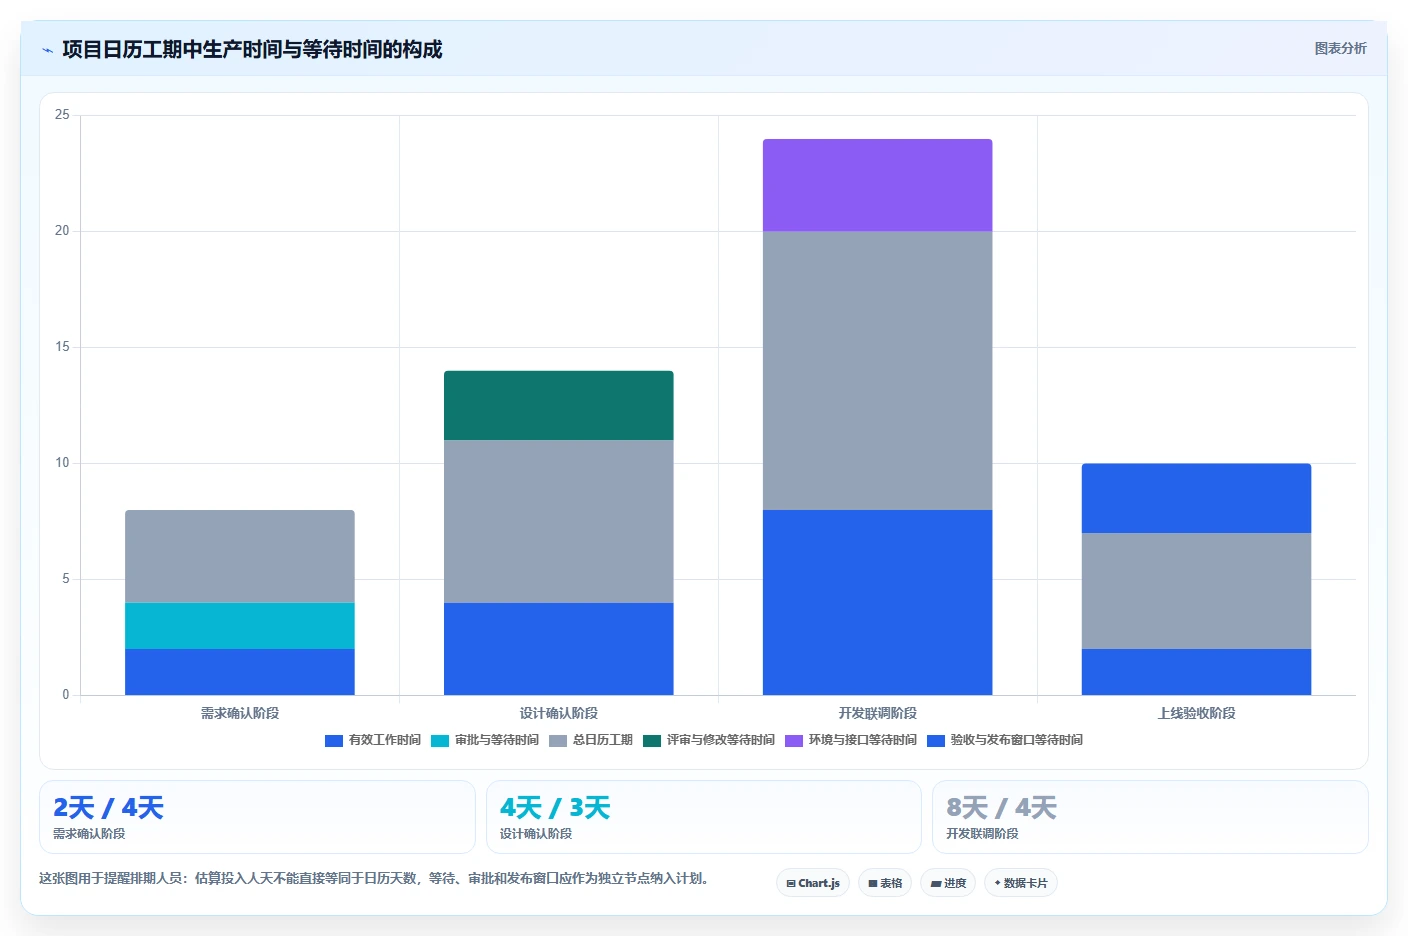Click the 4天 / 3天 value in the second card

(555, 808)
